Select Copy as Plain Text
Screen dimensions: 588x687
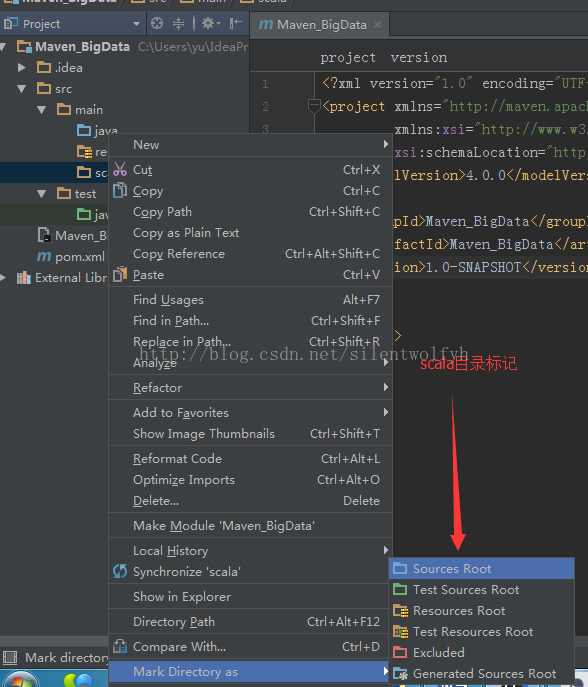(x=251, y=233)
